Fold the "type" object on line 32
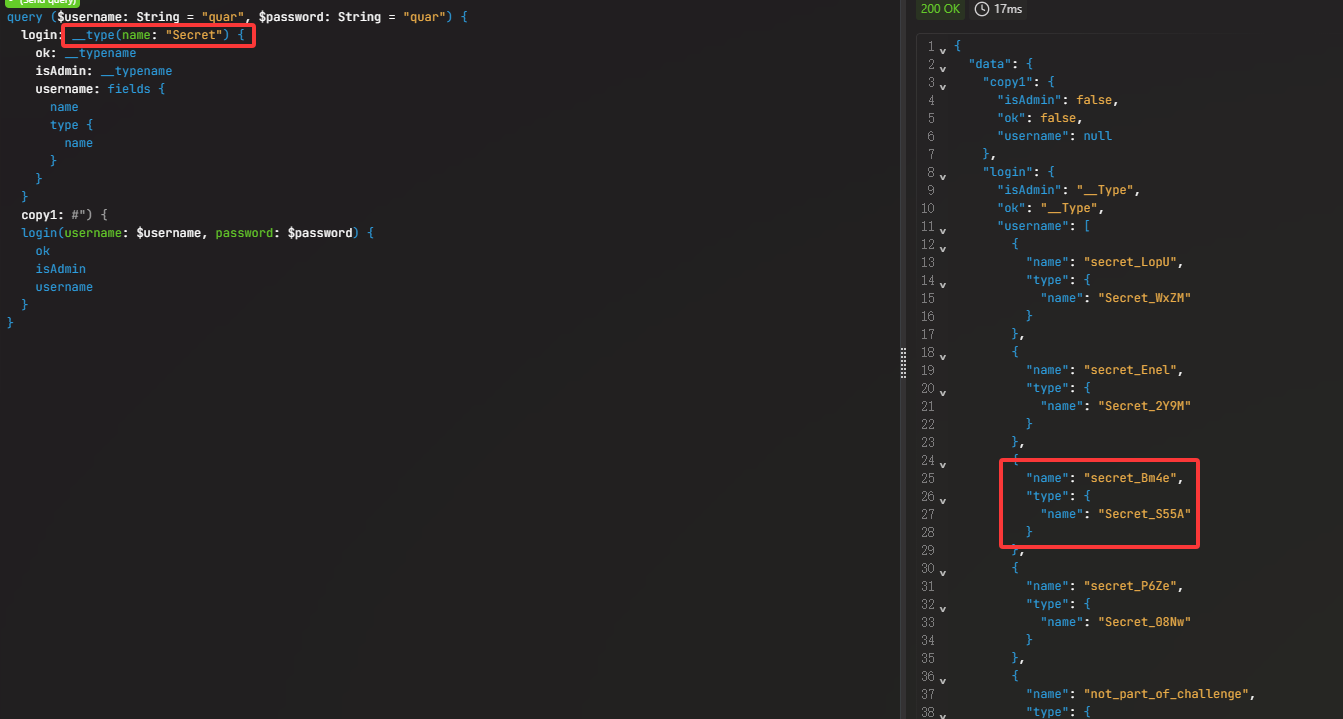This screenshot has width=1343, height=719. click(x=942, y=608)
